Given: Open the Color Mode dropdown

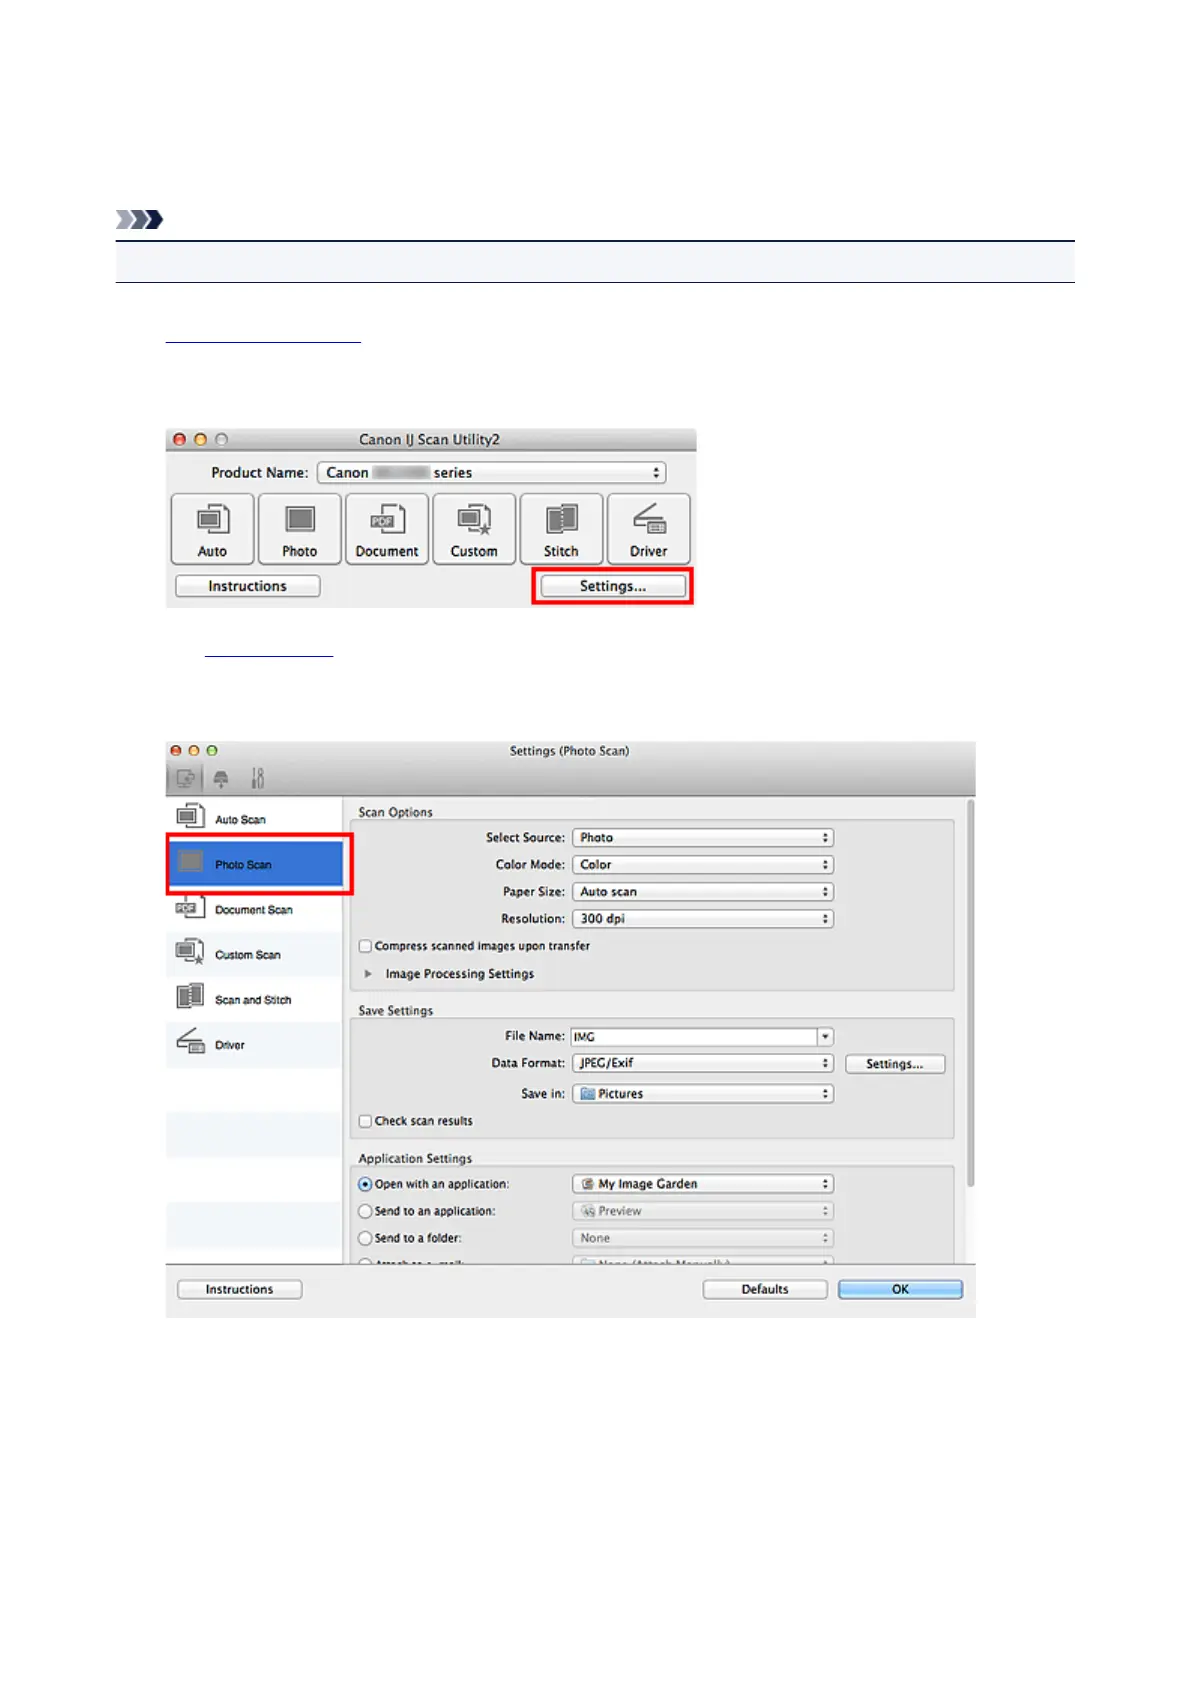Looking at the screenshot, I should (703, 865).
